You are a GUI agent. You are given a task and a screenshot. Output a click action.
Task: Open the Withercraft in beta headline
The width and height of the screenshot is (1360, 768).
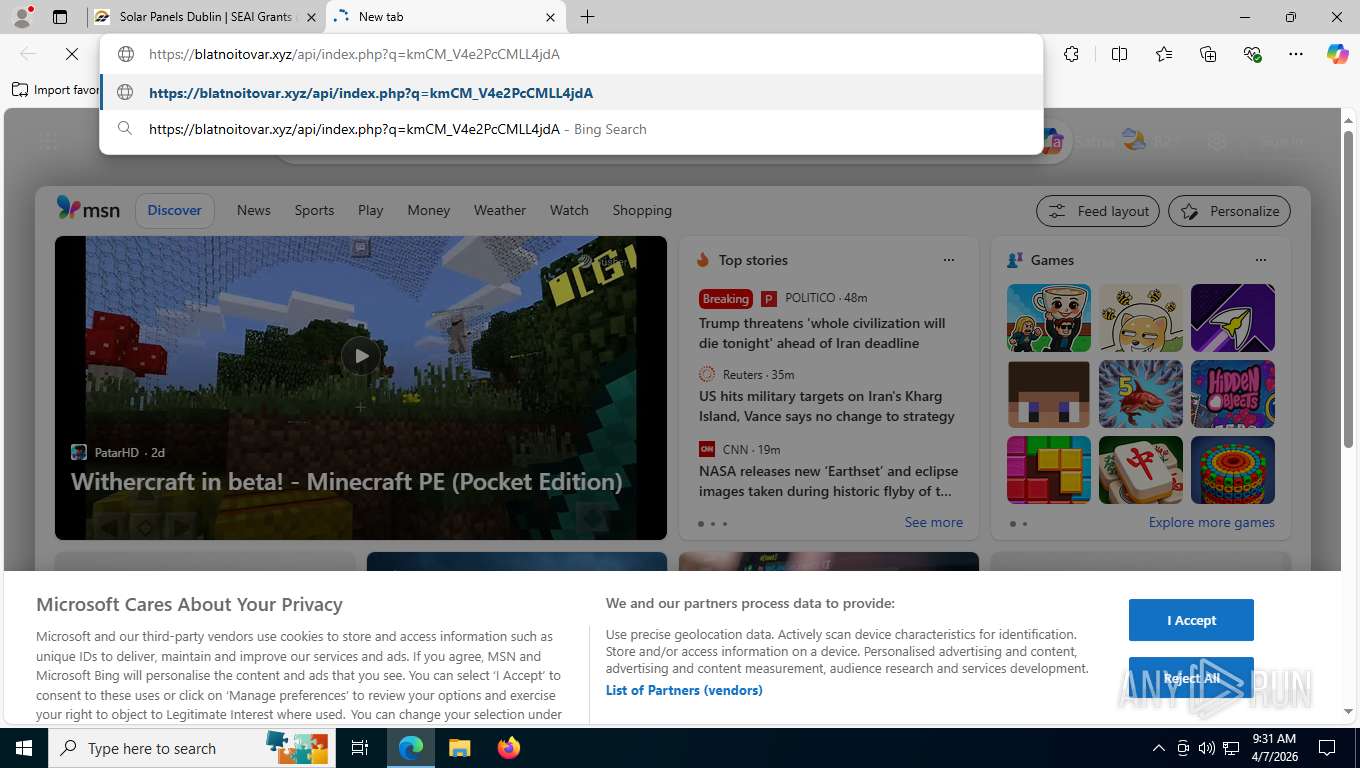click(347, 481)
